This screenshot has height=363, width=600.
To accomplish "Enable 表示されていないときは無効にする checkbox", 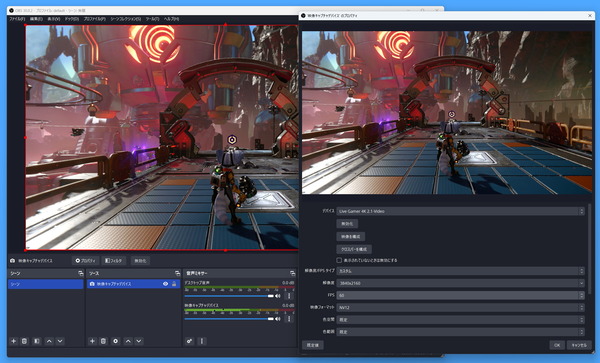I will tap(339, 260).
